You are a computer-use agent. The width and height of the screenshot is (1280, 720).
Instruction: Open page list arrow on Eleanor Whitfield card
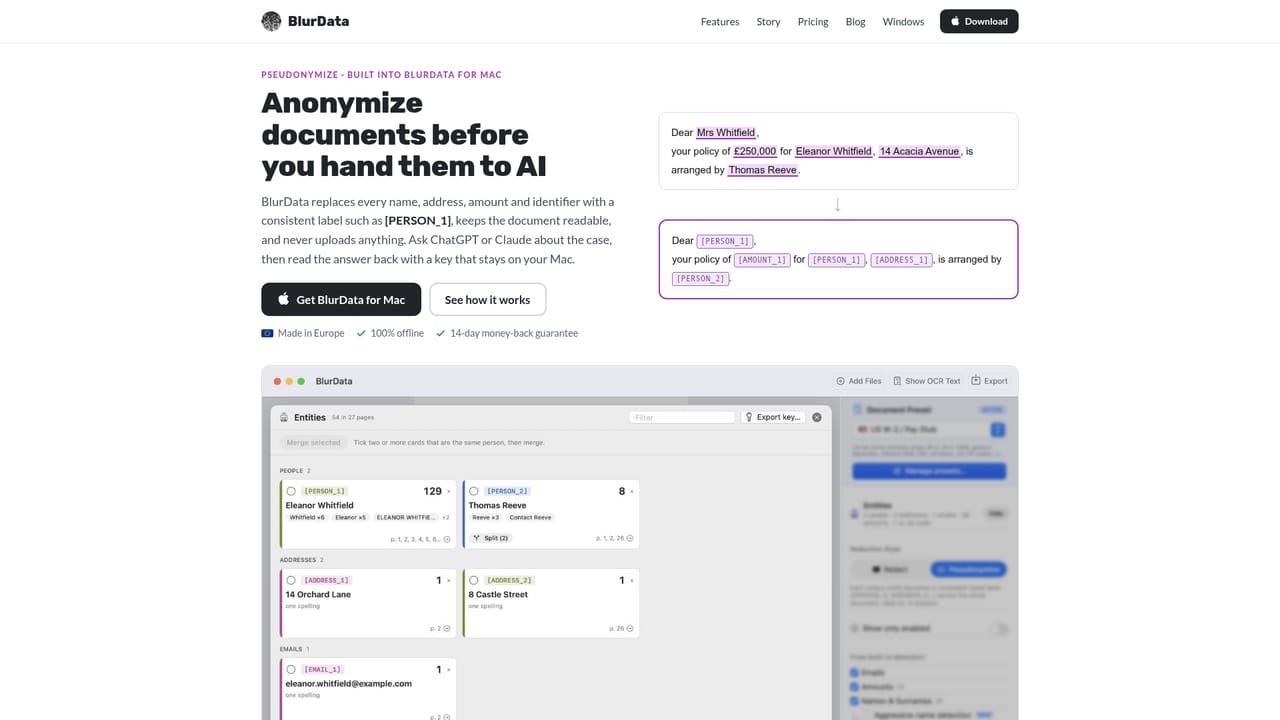click(x=447, y=539)
